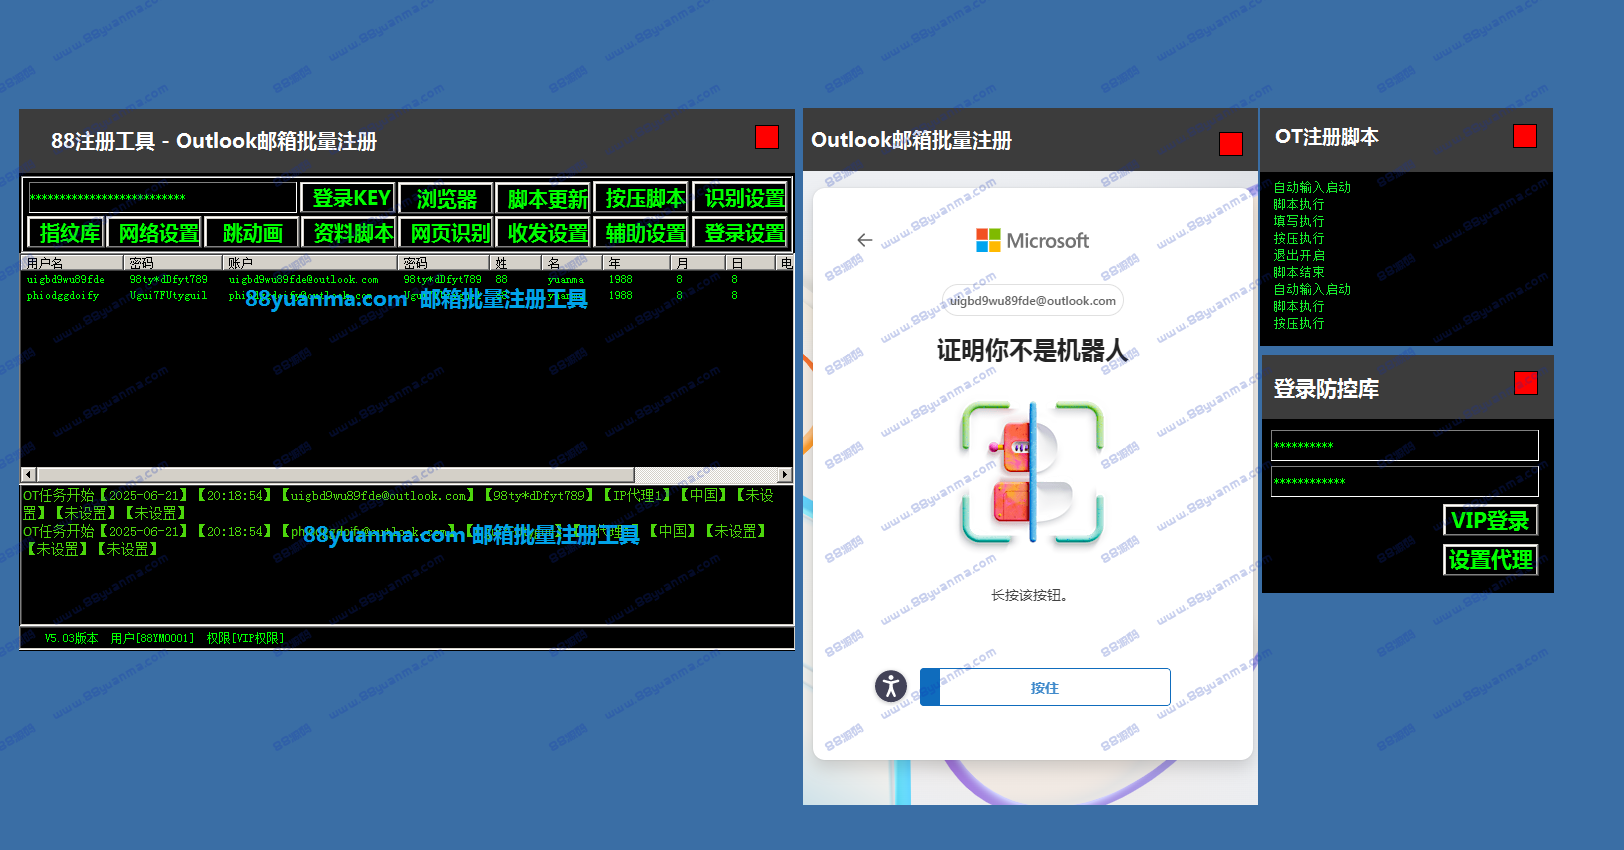The width and height of the screenshot is (1624, 850).
Task: Click 脚本更新 to update scripts
Action: [545, 198]
